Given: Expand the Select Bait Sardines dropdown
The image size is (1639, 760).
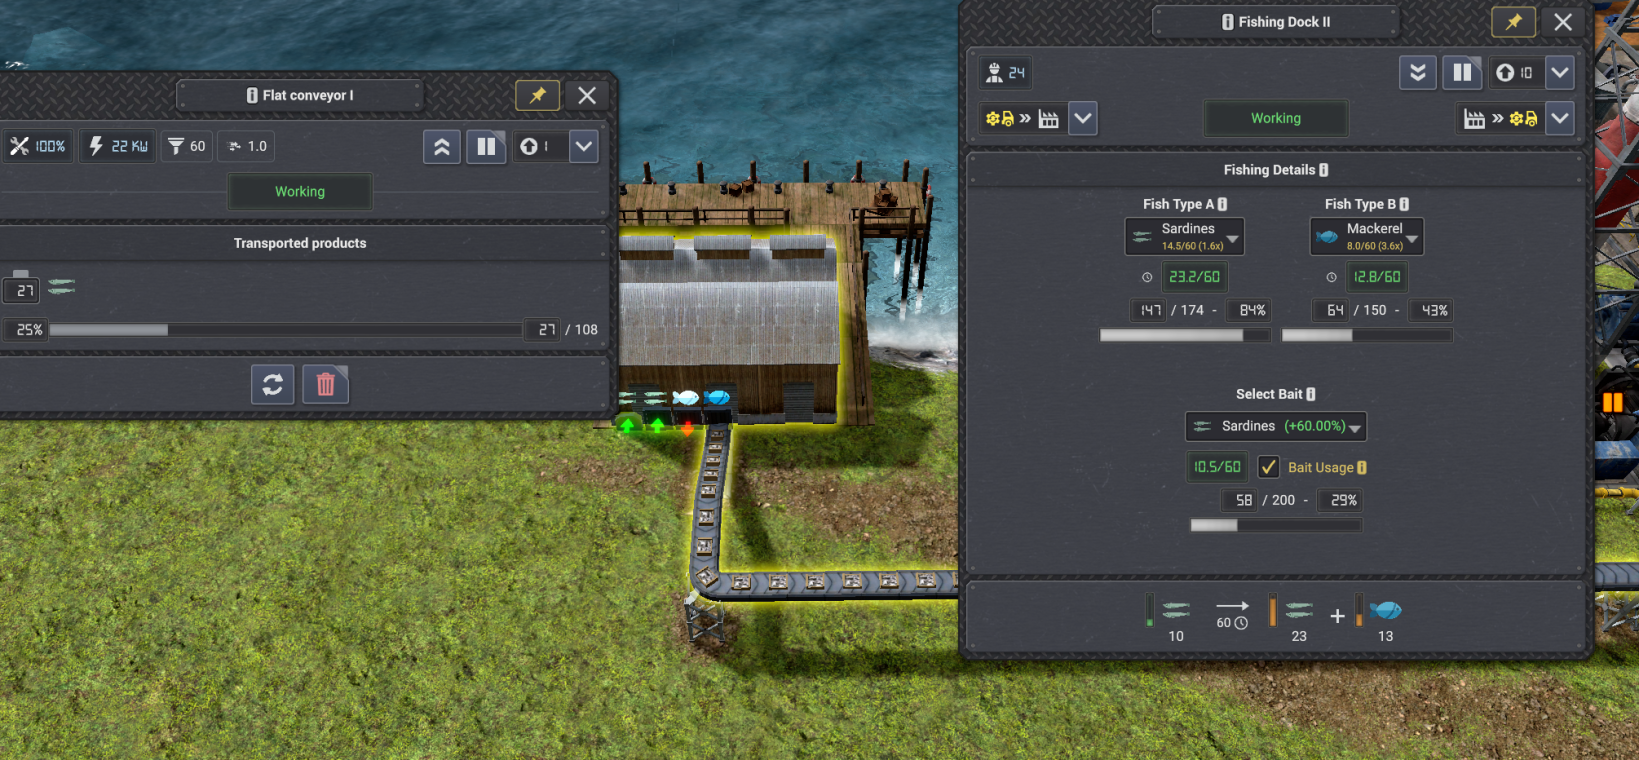Looking at the screenshot, I should coord(1275,426).
